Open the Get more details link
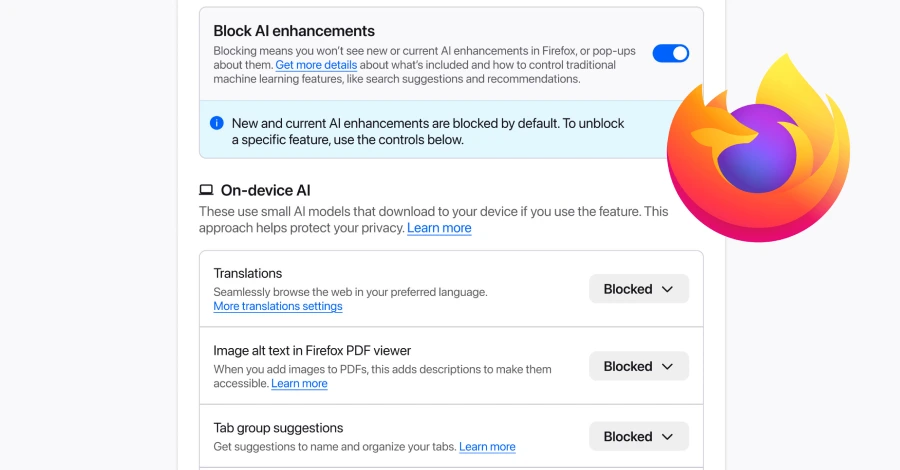The width and height of the screenshot is (900, 470). pyautogui.click(x=316, y=65)
